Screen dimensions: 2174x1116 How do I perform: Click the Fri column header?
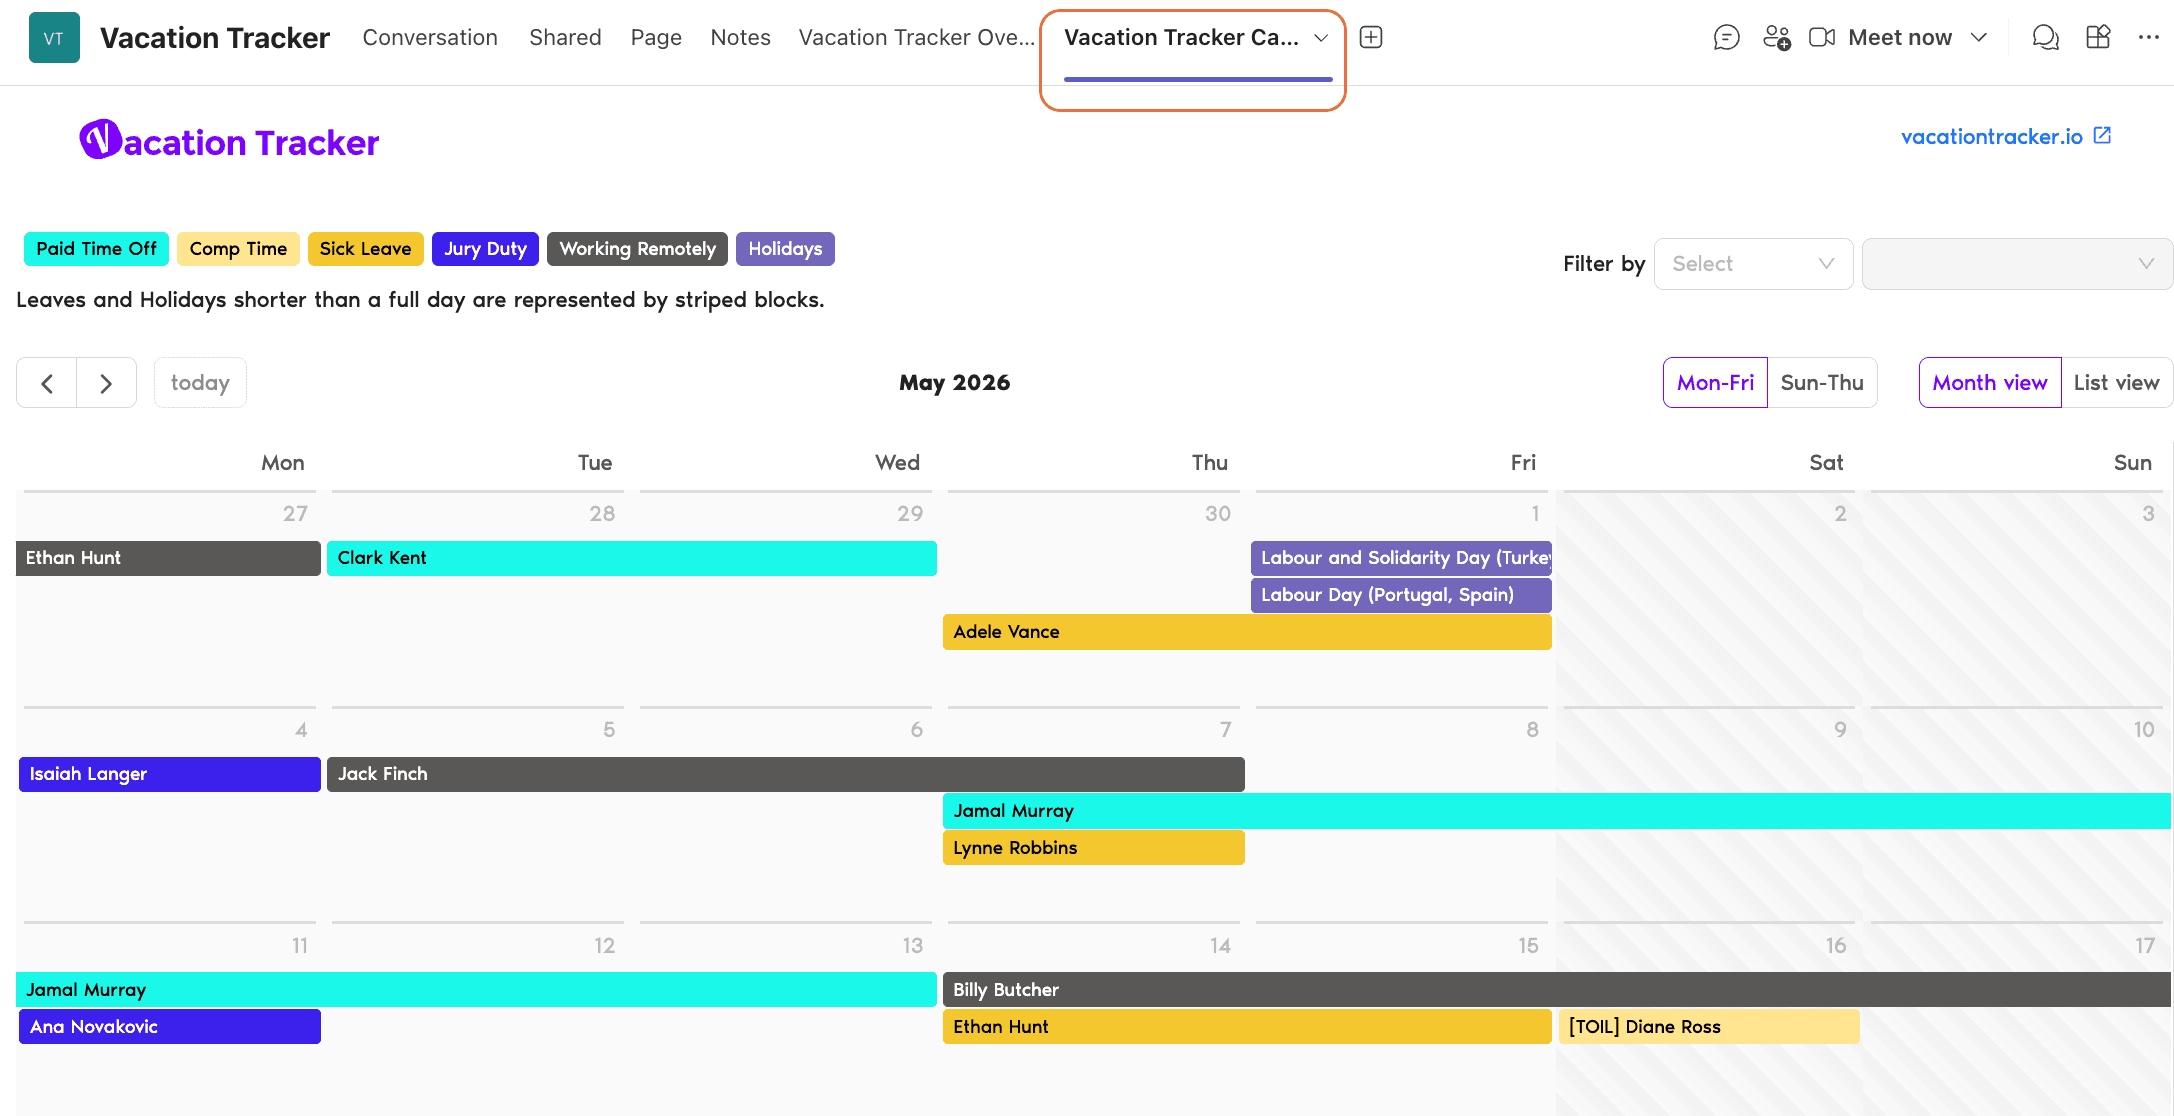point(1522,463)
